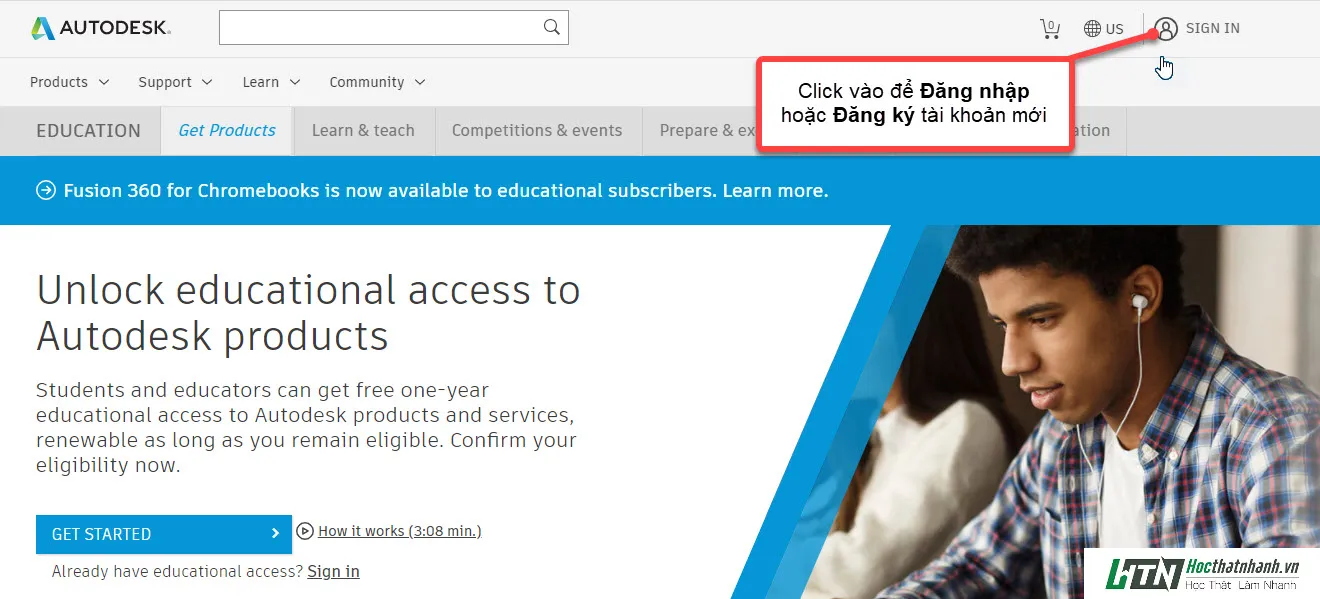The image size is (1320, 599).
Task: Open the shopping cart icon
Action: 1050,28
